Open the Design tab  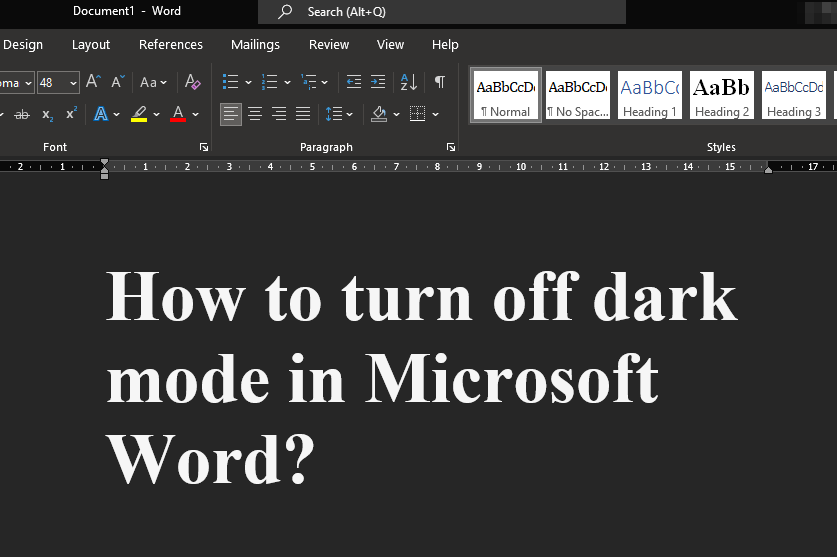point(22,45)
